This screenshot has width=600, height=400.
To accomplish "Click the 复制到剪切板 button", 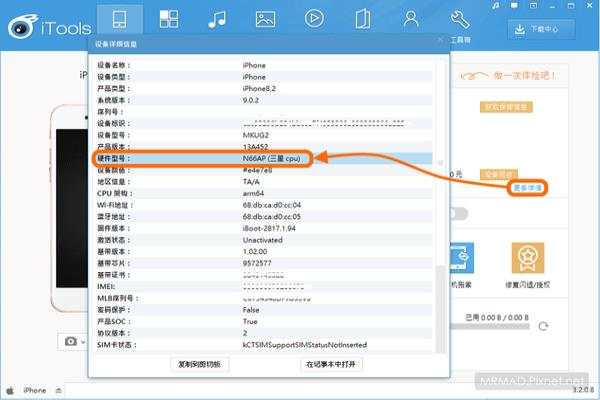I will [x=199, y=364].
